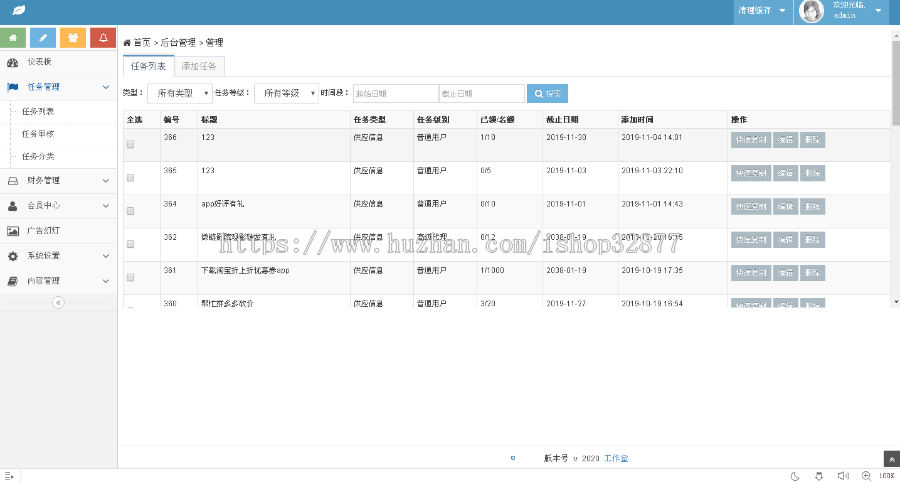Click 删除 delete button in row 365
Viewport: 900px width, 482px height.
pyautogui.click(x=812, y=173)
